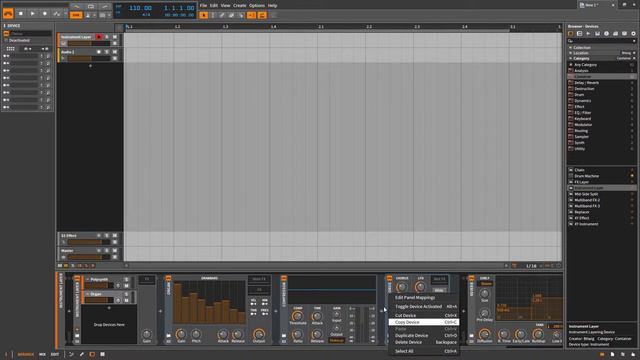Select the Eraser tool in toolbar
640x360 pixels.
tap(232, 15)
